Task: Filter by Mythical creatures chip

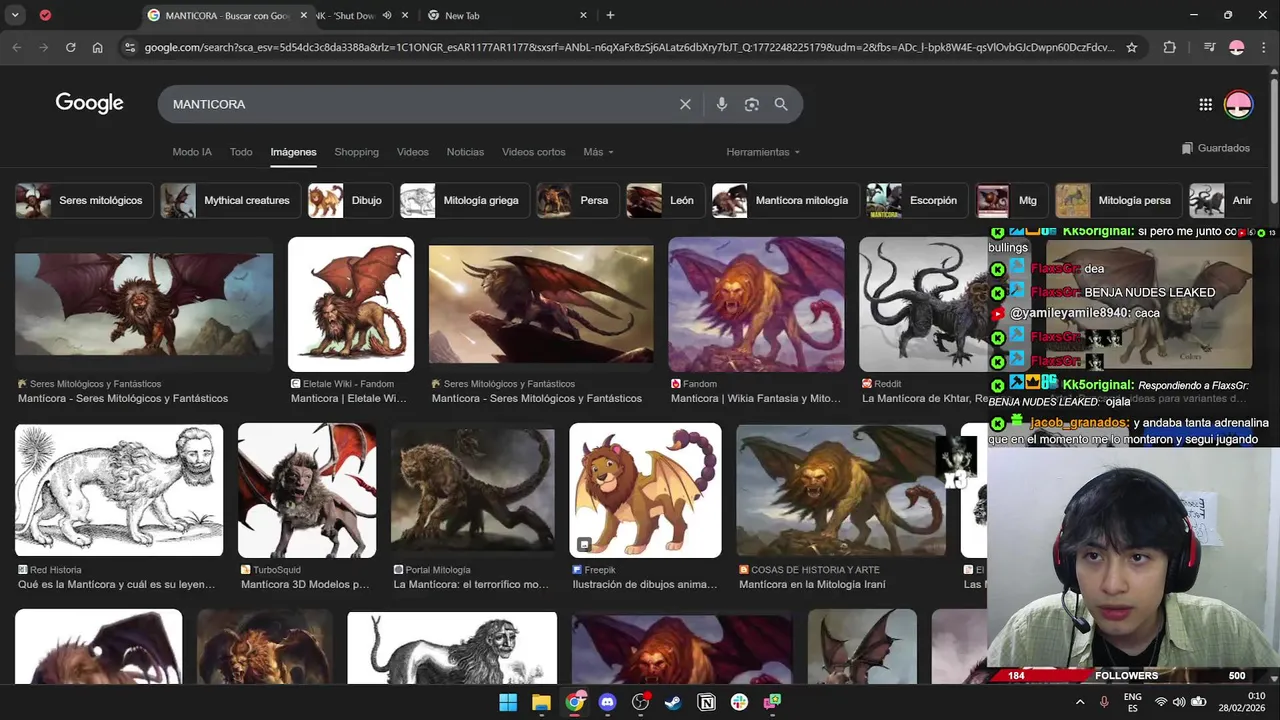Action: [229, 200]
